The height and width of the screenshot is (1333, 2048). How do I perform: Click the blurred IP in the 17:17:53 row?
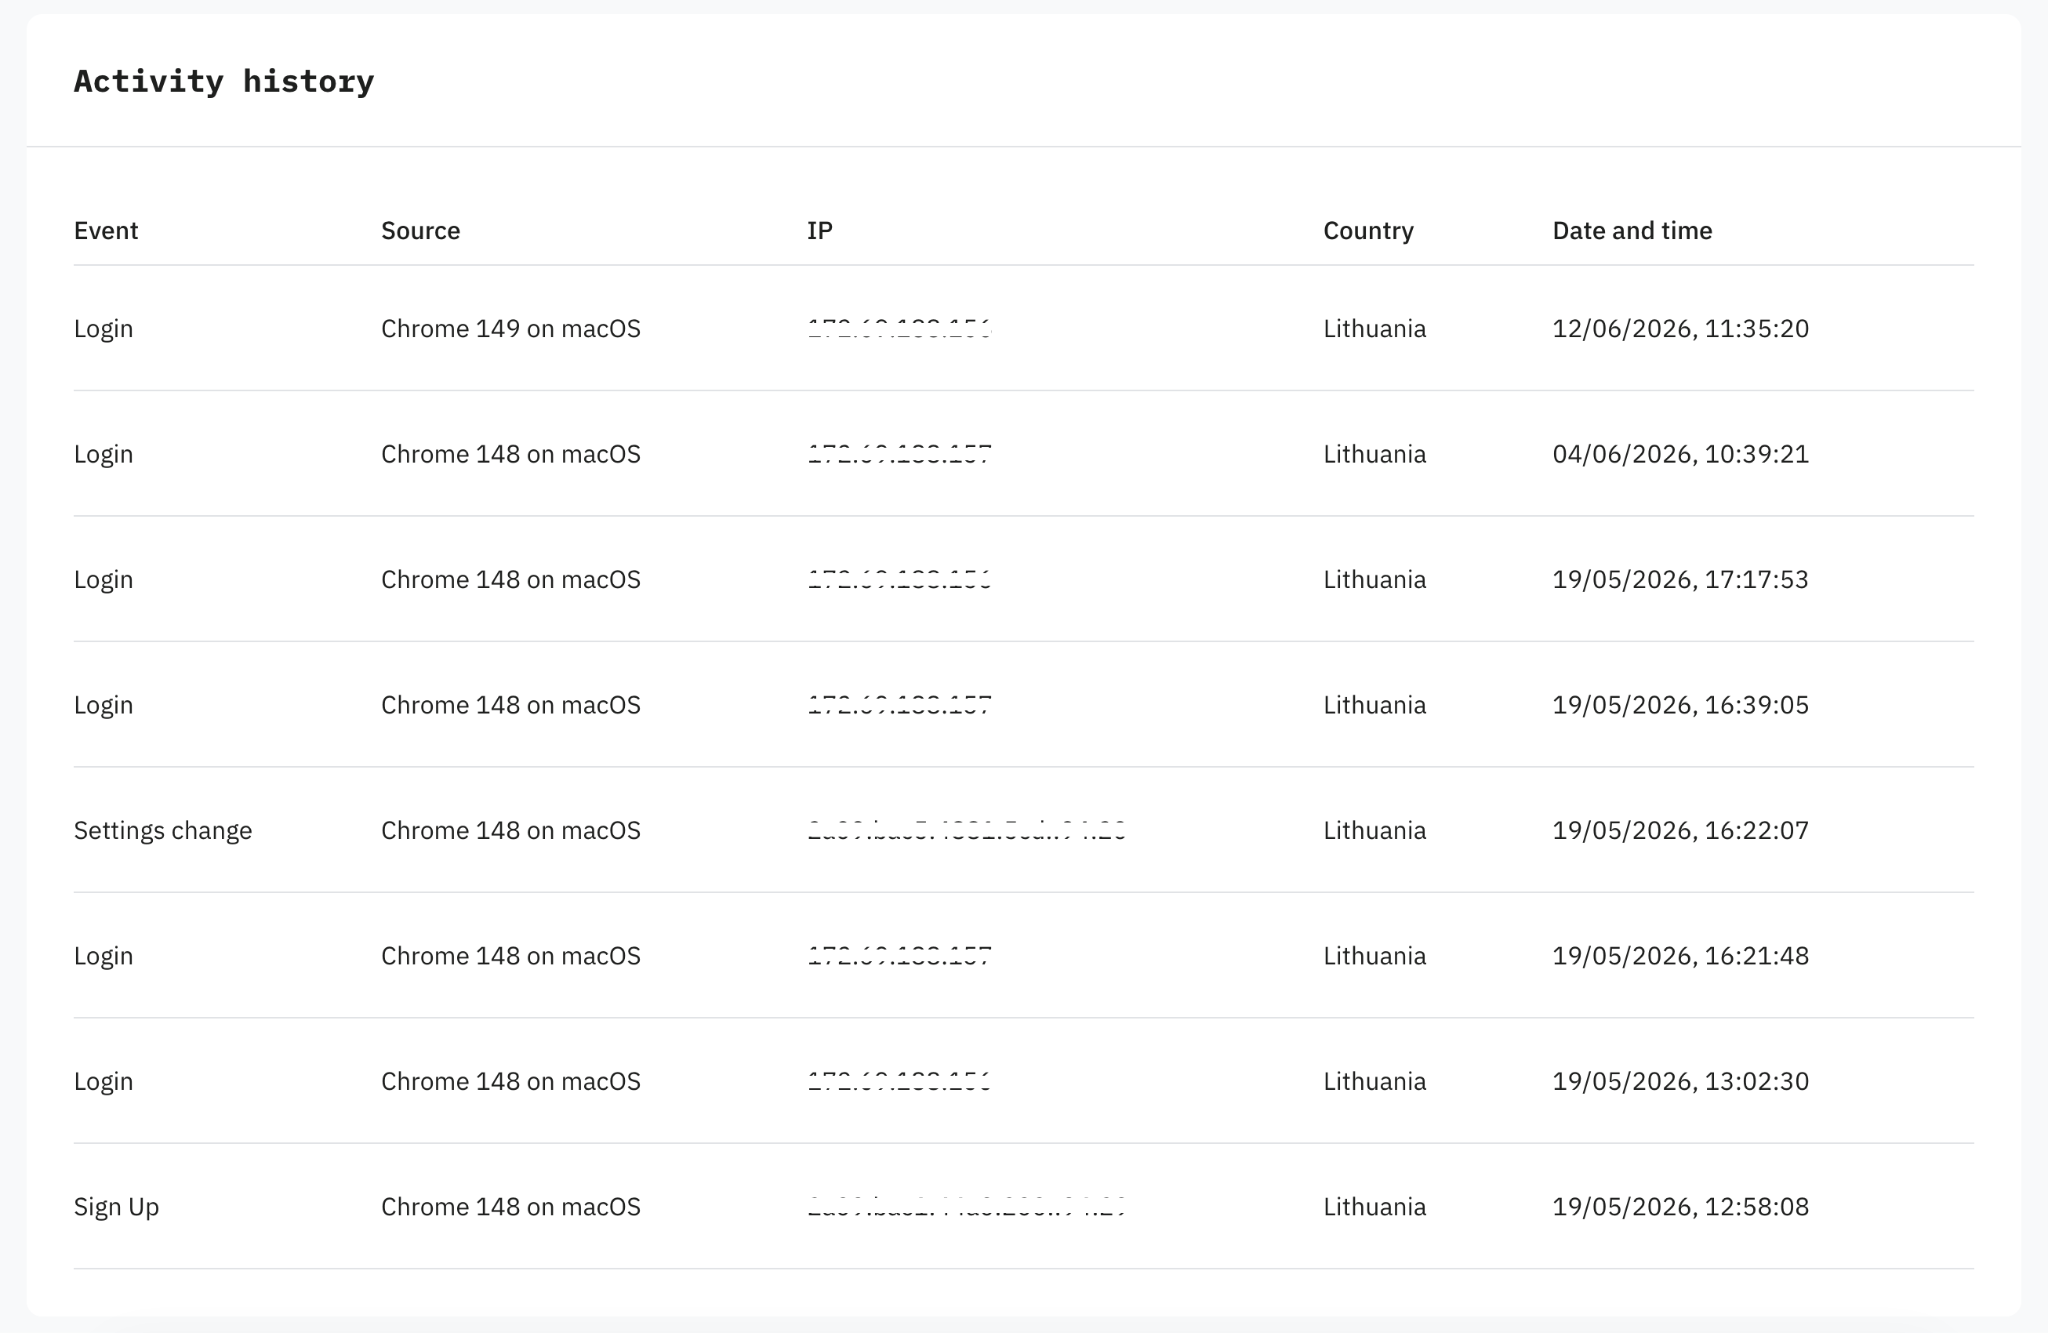pyautogui.click(x=900, y=580)
